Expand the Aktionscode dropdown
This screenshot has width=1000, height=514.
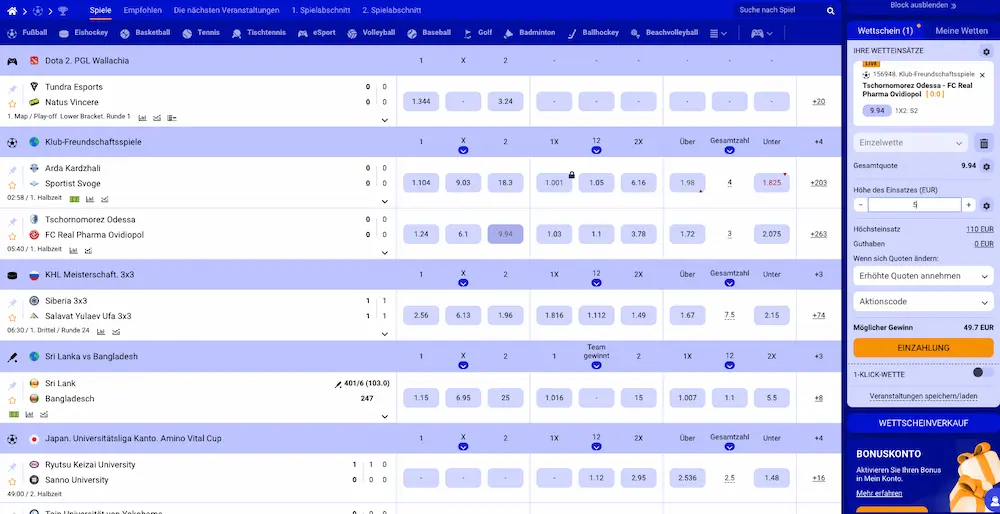(x=923, y=302)
